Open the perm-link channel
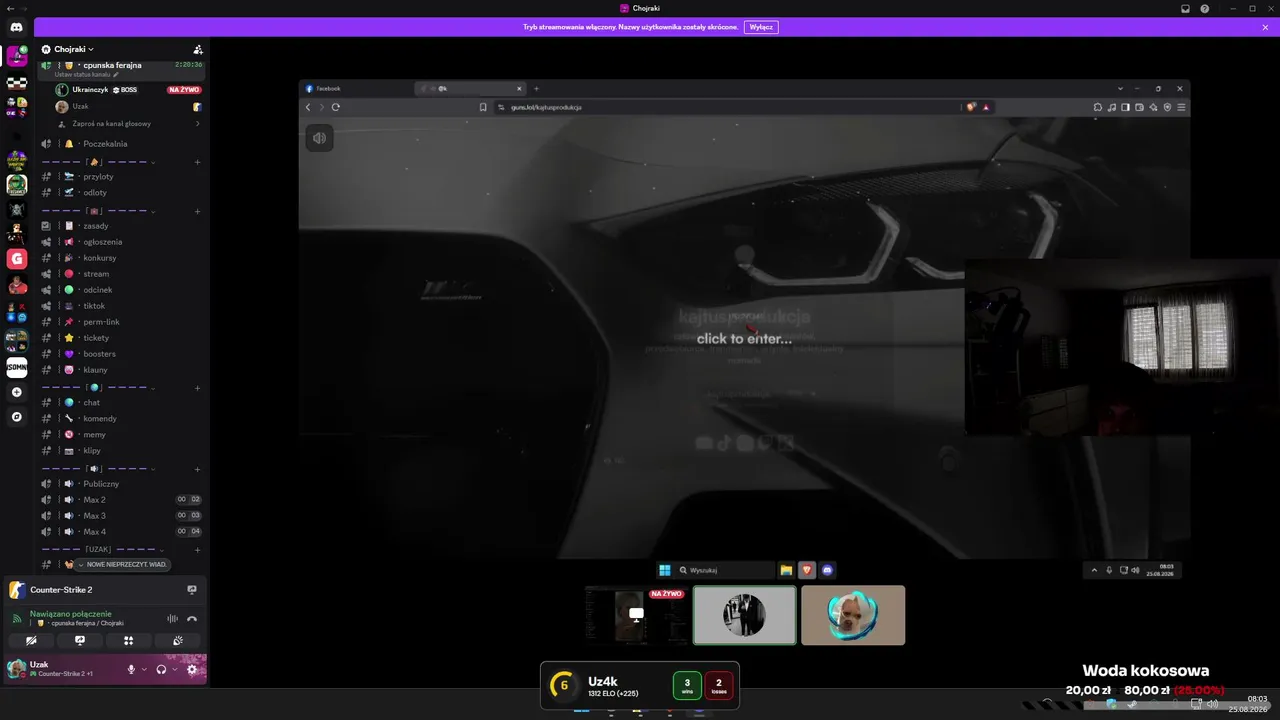This screenshot has height=720, width=1280. 122,322
